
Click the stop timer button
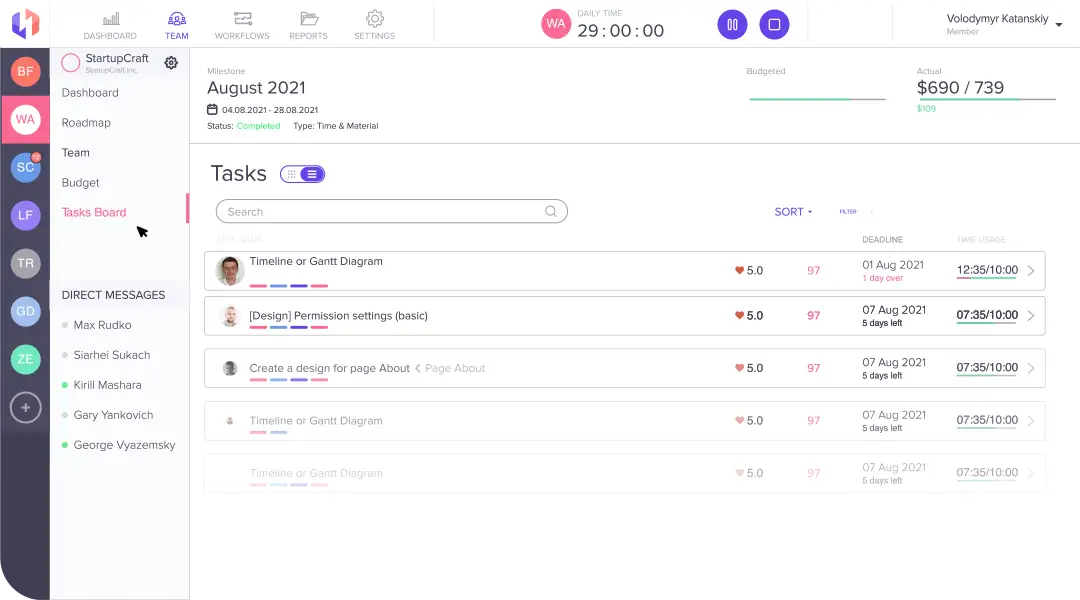pyautogui.click(x=774, y=25)
